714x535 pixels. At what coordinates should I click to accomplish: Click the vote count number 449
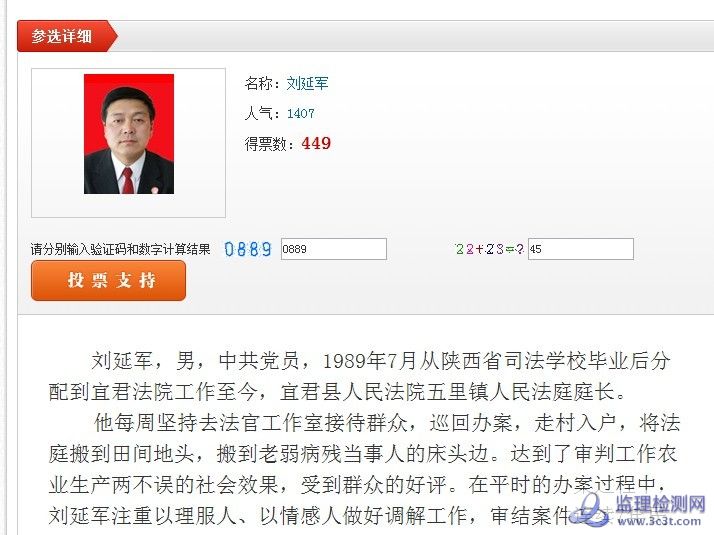pyautogui.click(x=316, y=143)
